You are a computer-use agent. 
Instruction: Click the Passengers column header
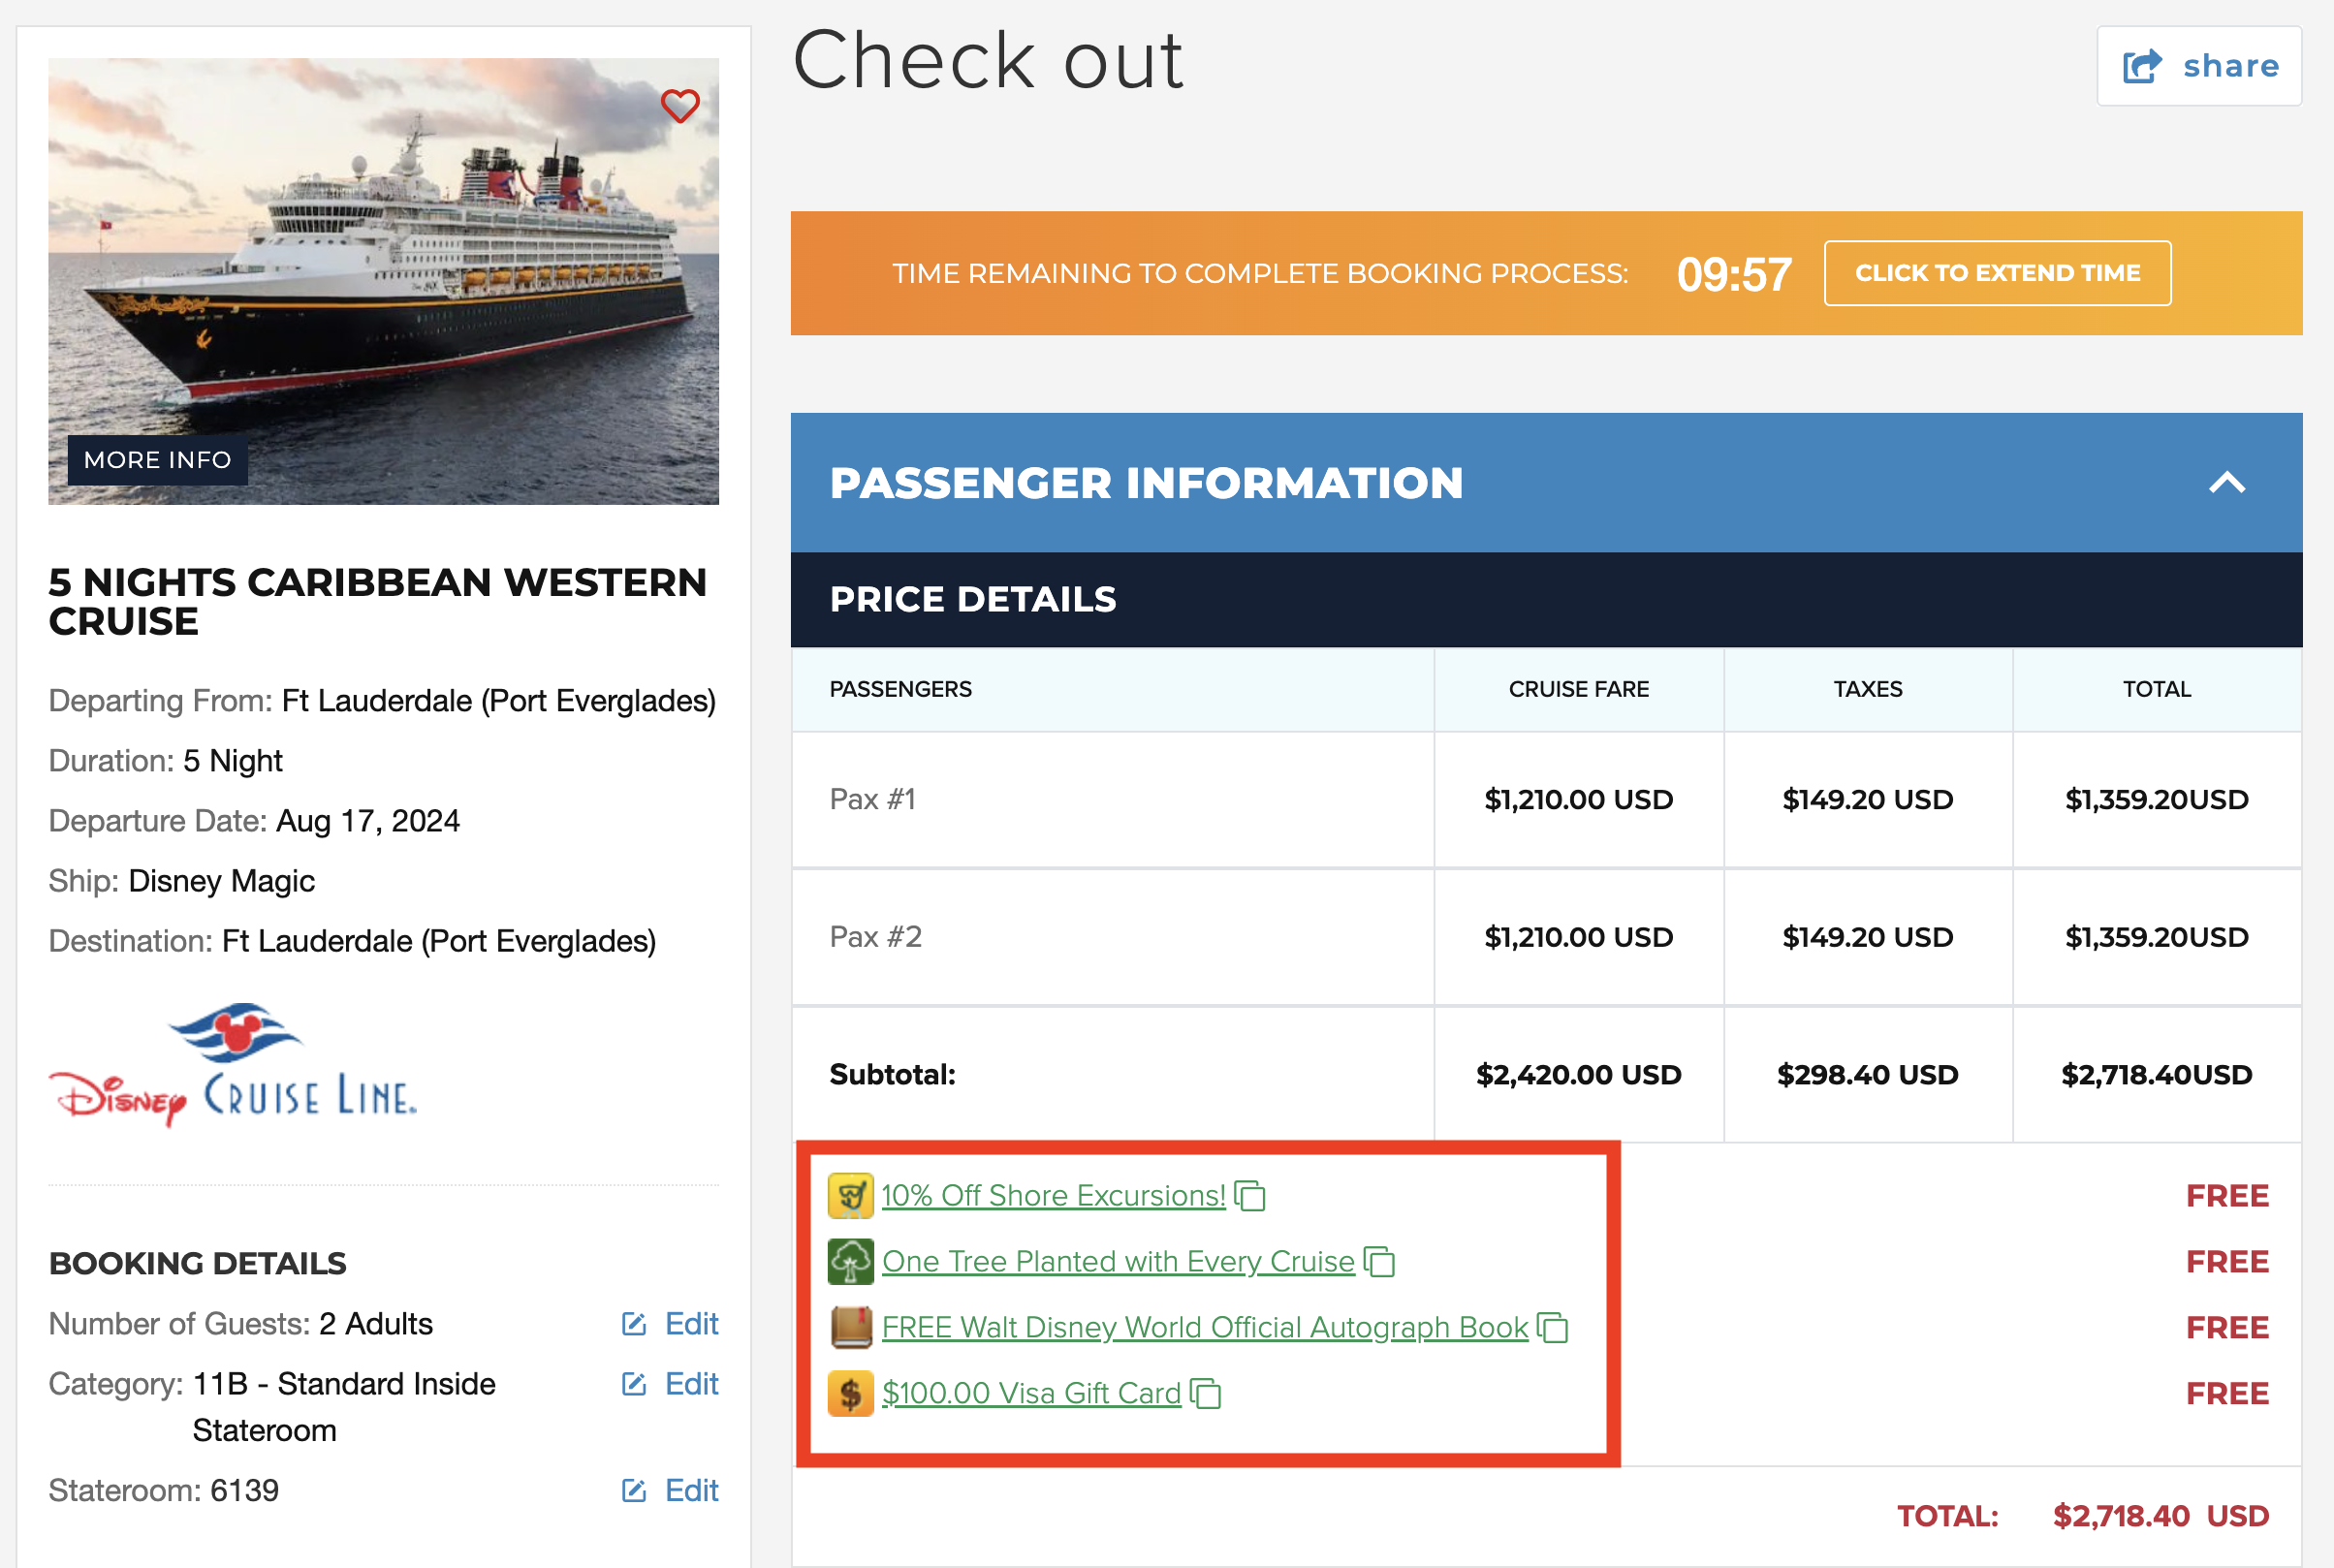900,689
